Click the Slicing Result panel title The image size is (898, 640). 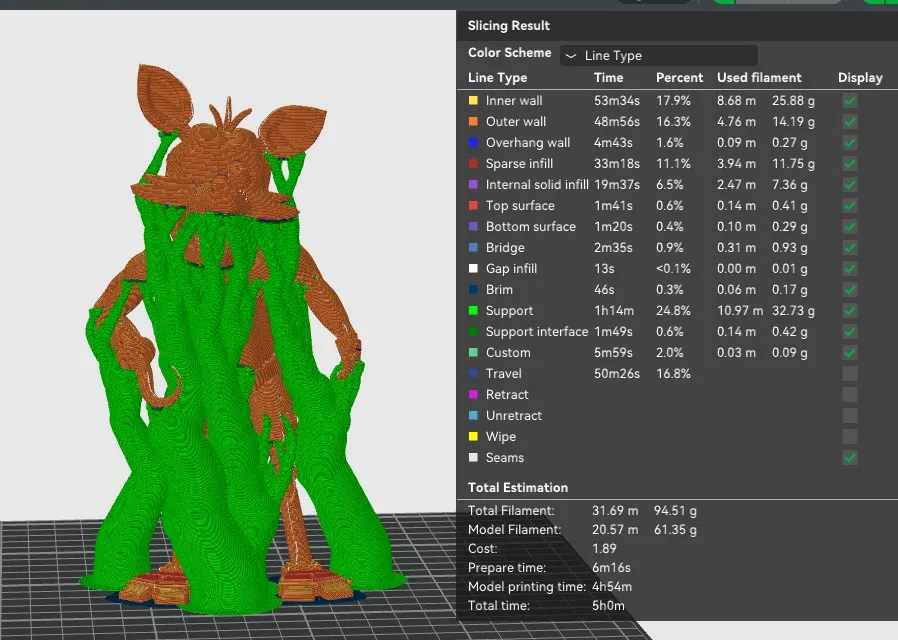tap(509, 26)
